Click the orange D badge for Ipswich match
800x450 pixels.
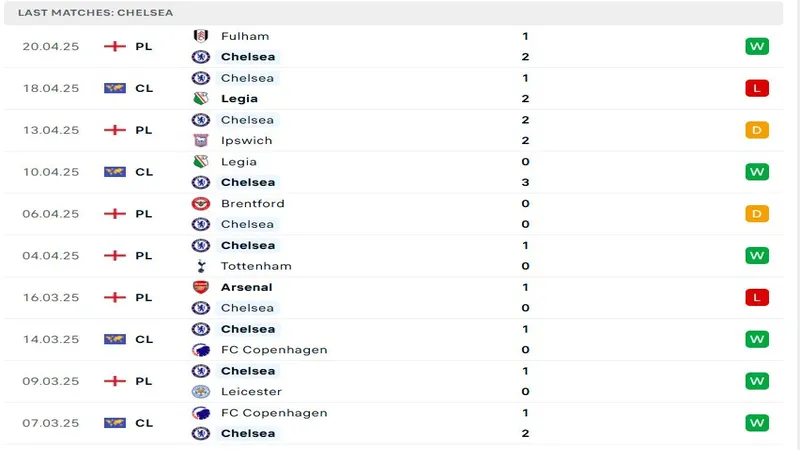pyautogui.click(x=756, y=130)
